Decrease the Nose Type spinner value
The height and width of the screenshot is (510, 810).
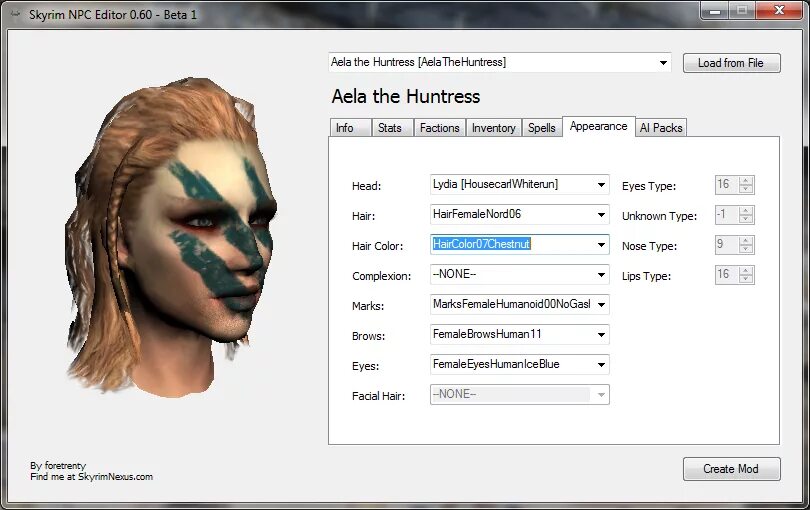[x=745, y=249]
